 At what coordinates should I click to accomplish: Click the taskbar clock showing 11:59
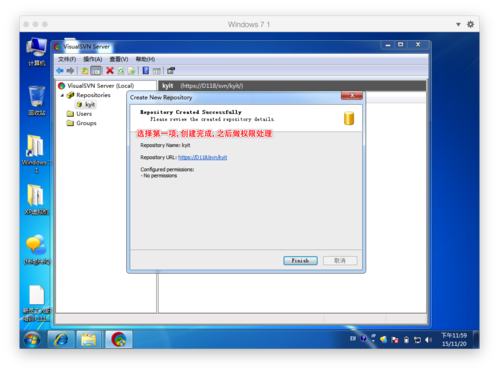point(454,340)
